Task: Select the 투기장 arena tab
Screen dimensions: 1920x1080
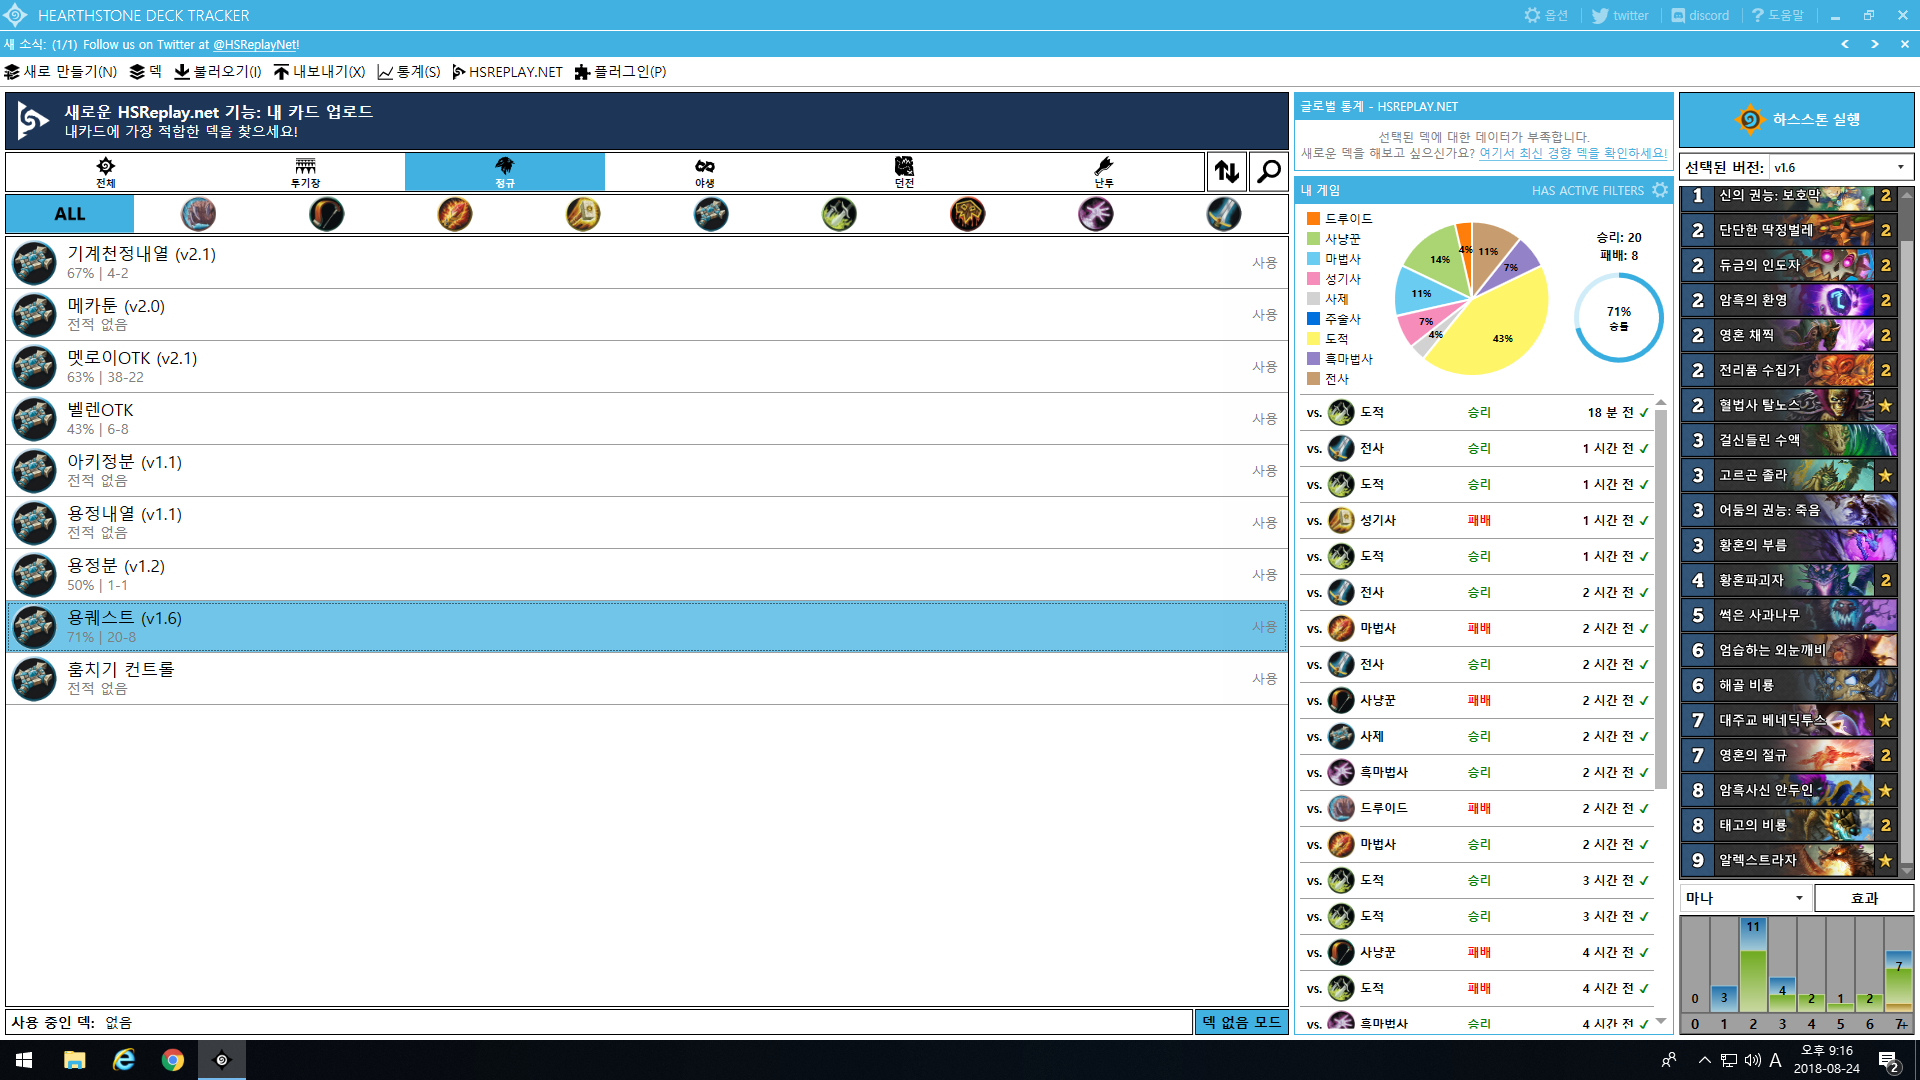Action: point(305,172)
